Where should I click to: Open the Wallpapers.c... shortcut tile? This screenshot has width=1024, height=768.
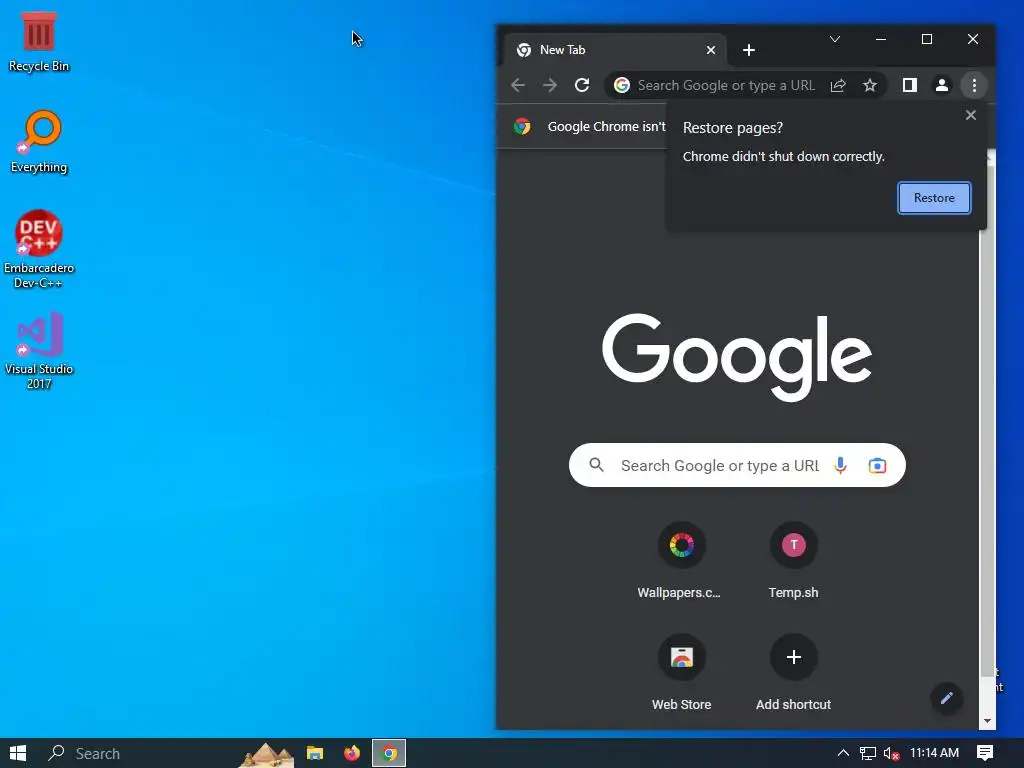[681, 562]
